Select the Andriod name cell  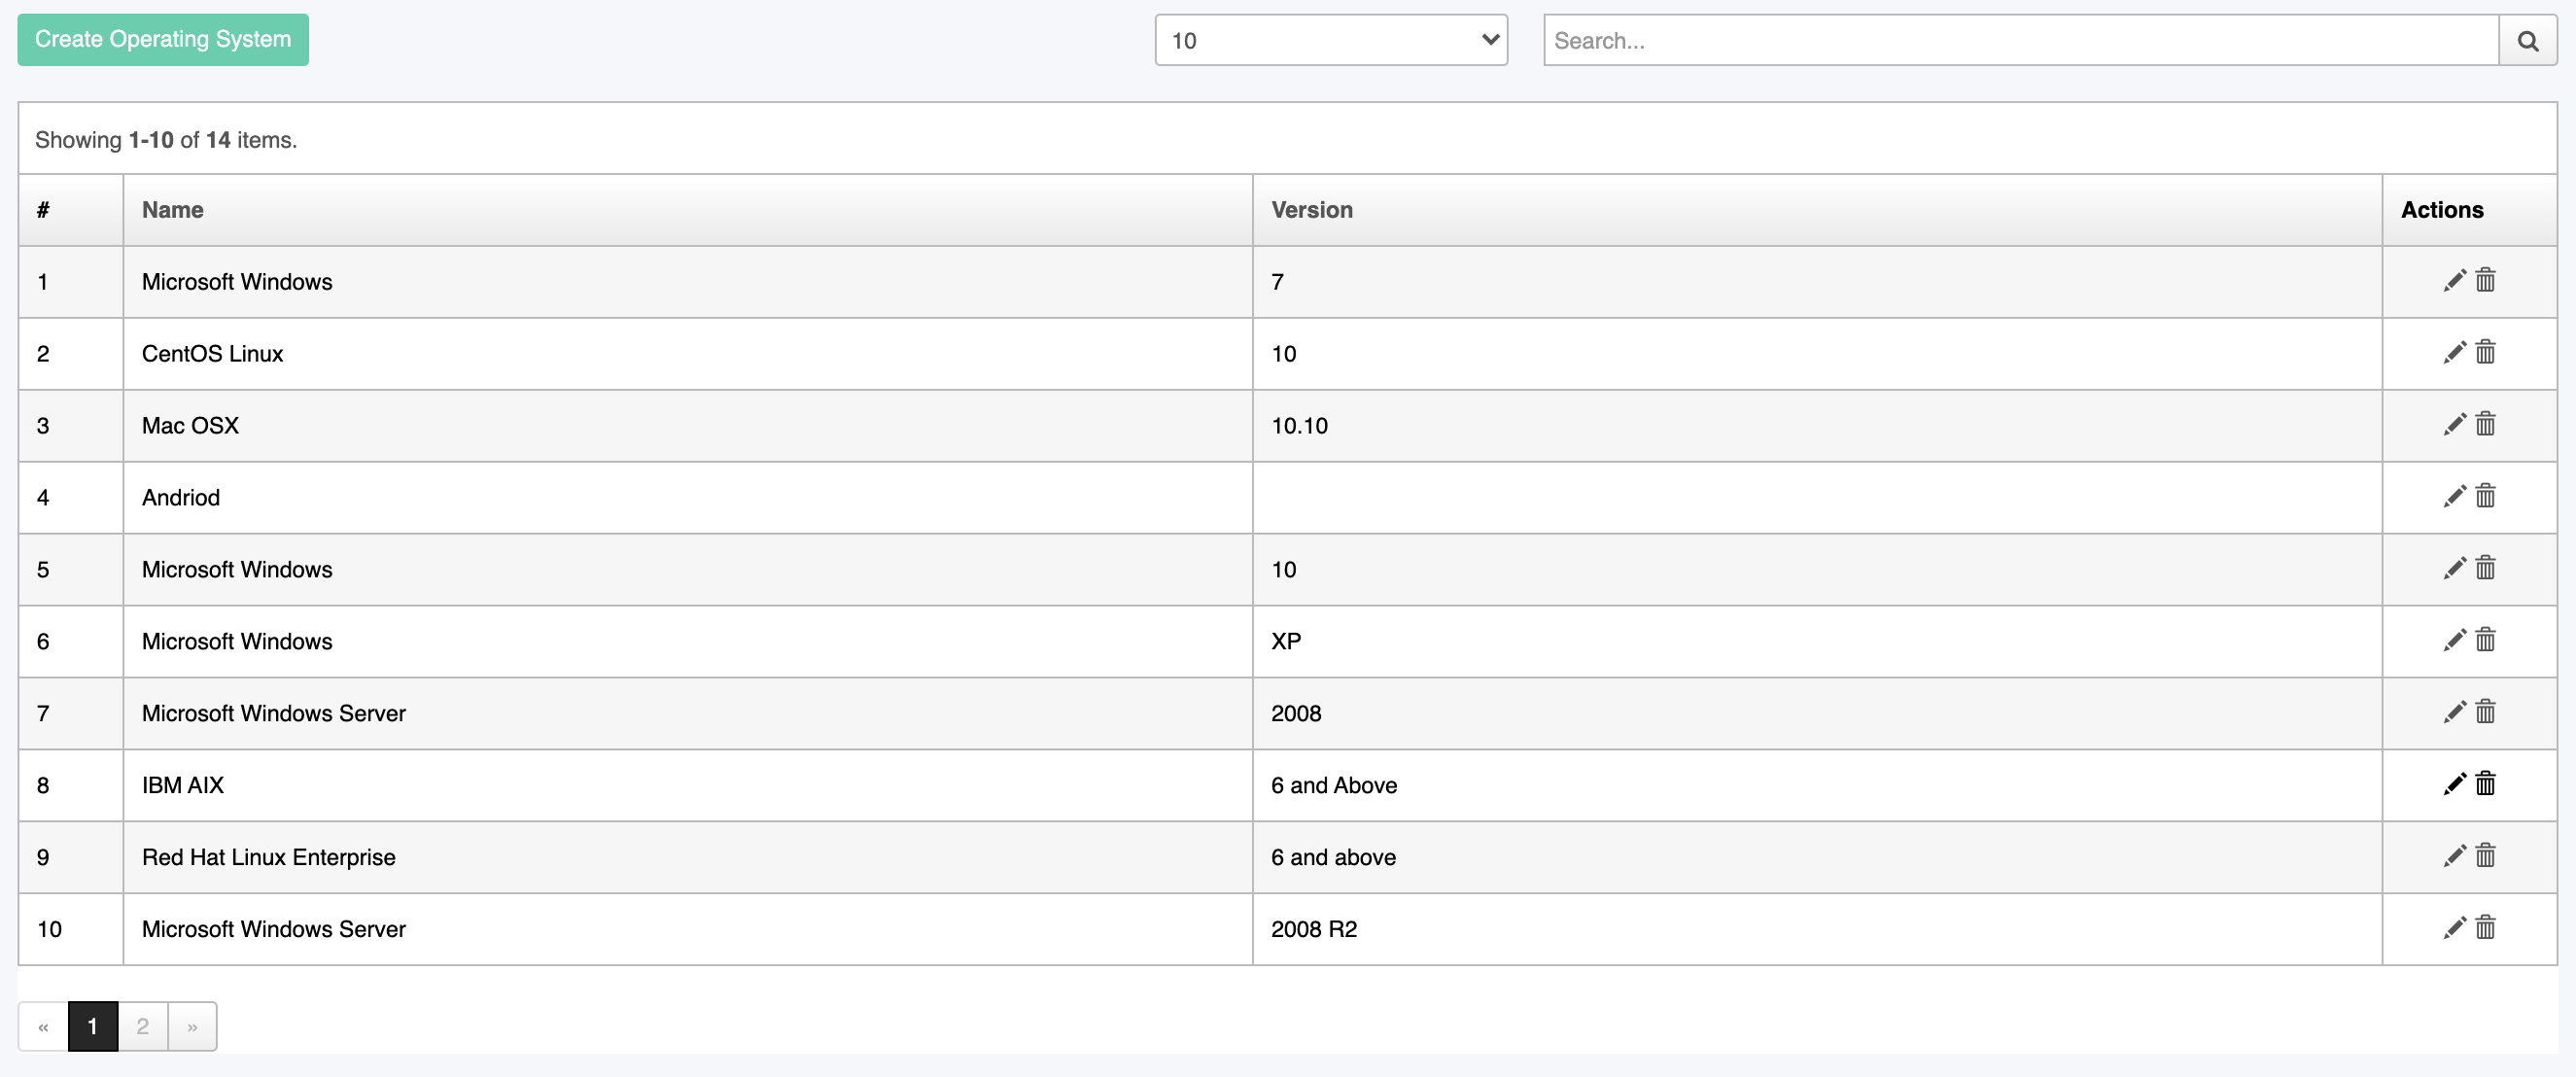tap(688, 498)
